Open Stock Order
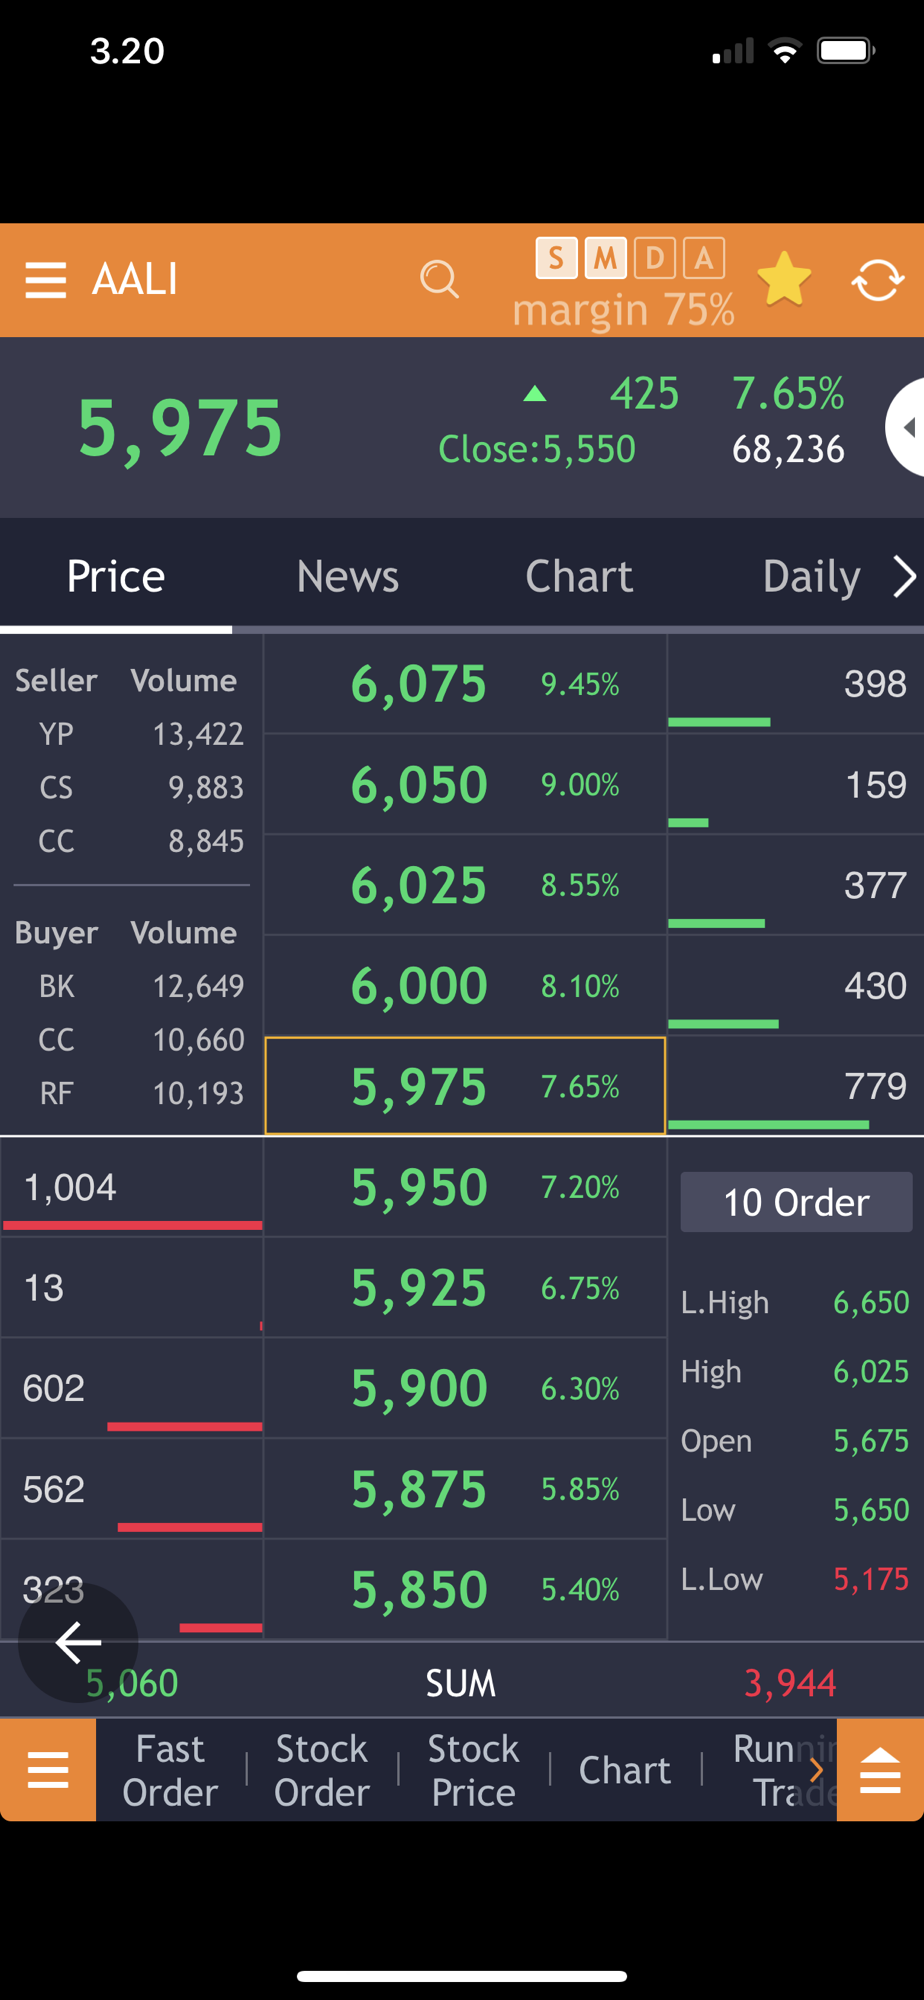The height and width of the screenshot is (2000, 924). 322,1770
